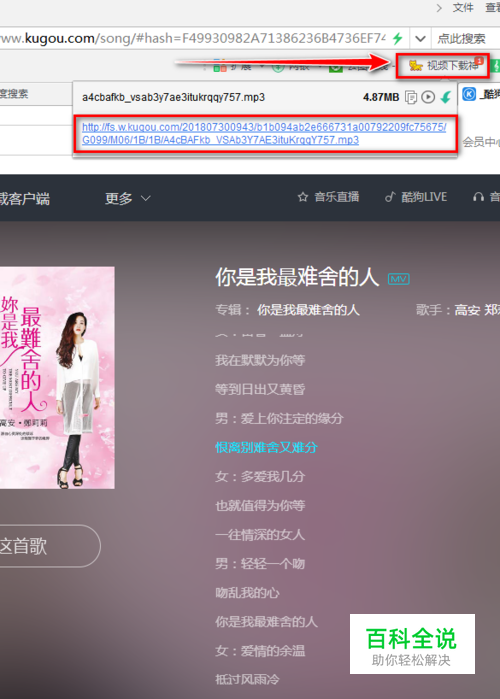Click lyric line 也就值得为你等
This screenshot has height=699, width=500.
[x=260, y=505]
